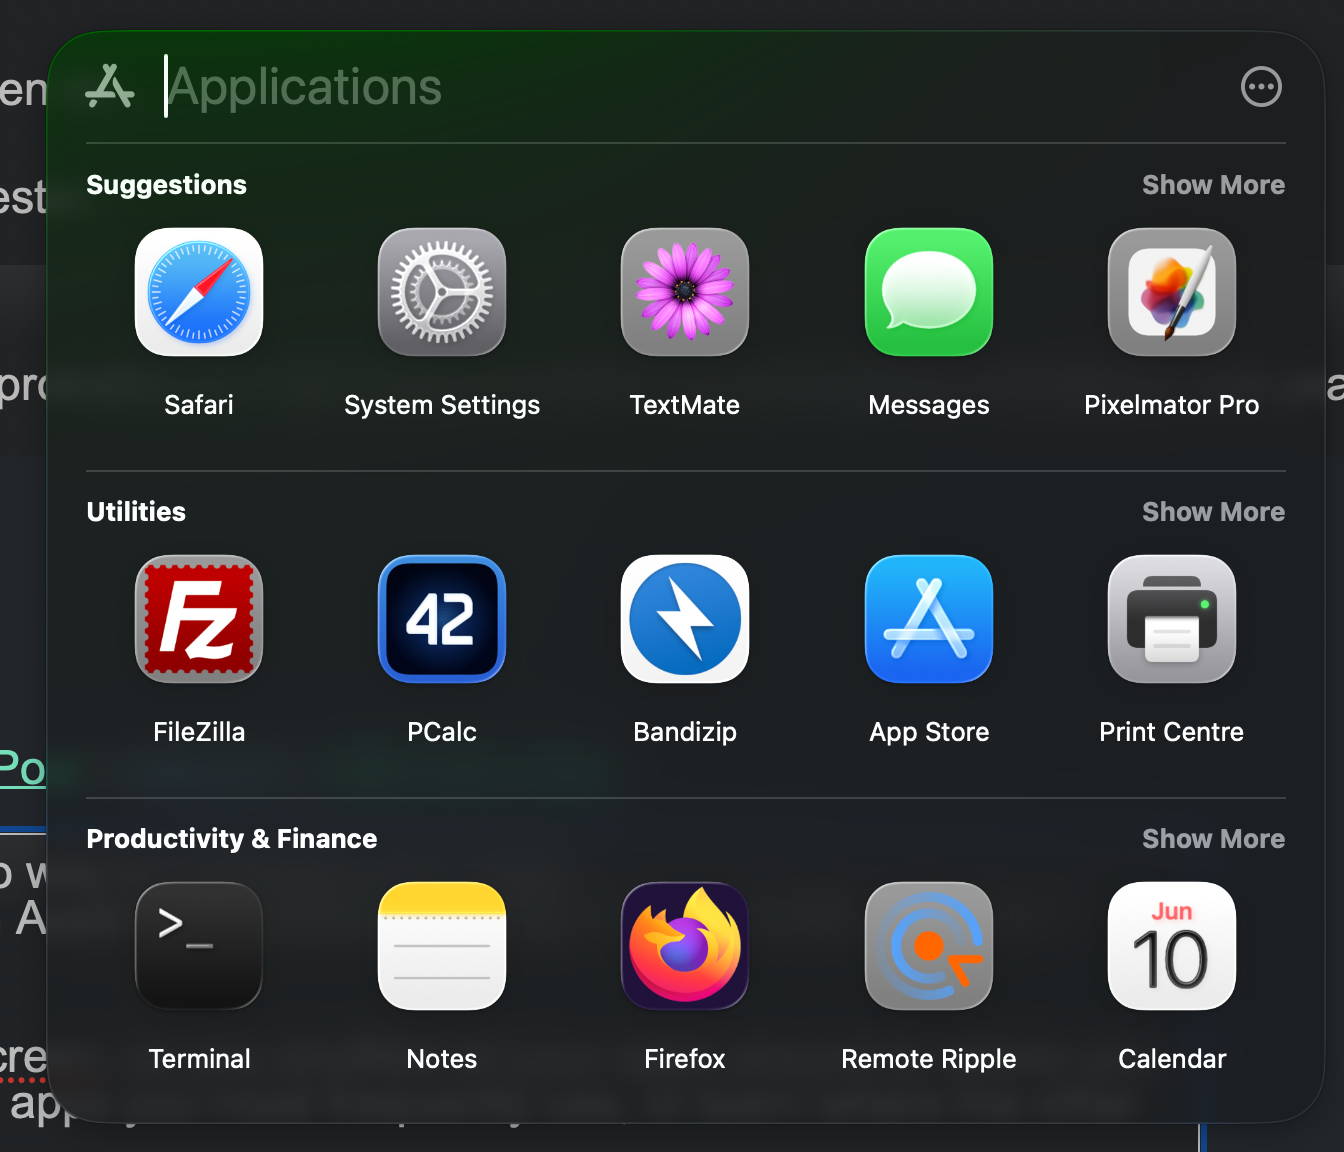Open Terminal app
Viewport: 1344px width, 1152px height.
(199, 946)
